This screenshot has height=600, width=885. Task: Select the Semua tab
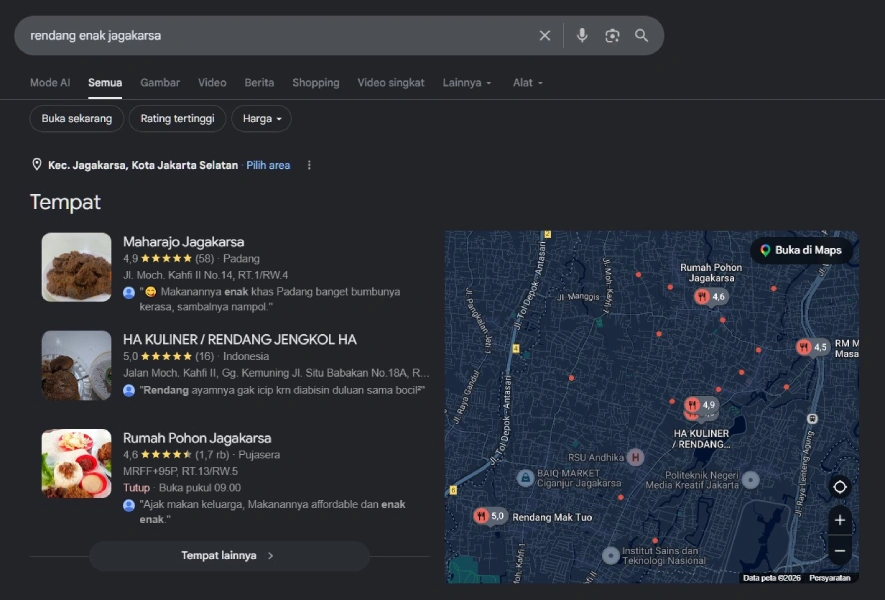105,82
